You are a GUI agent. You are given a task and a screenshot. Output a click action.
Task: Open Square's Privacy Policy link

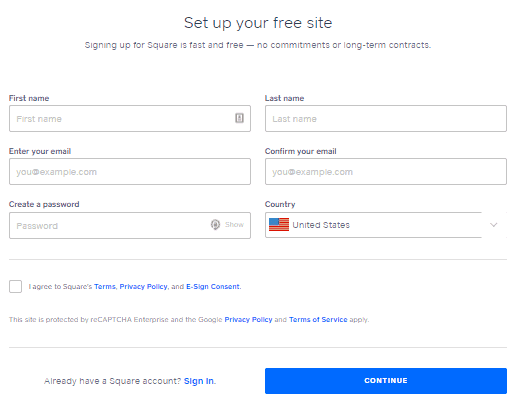143,287
